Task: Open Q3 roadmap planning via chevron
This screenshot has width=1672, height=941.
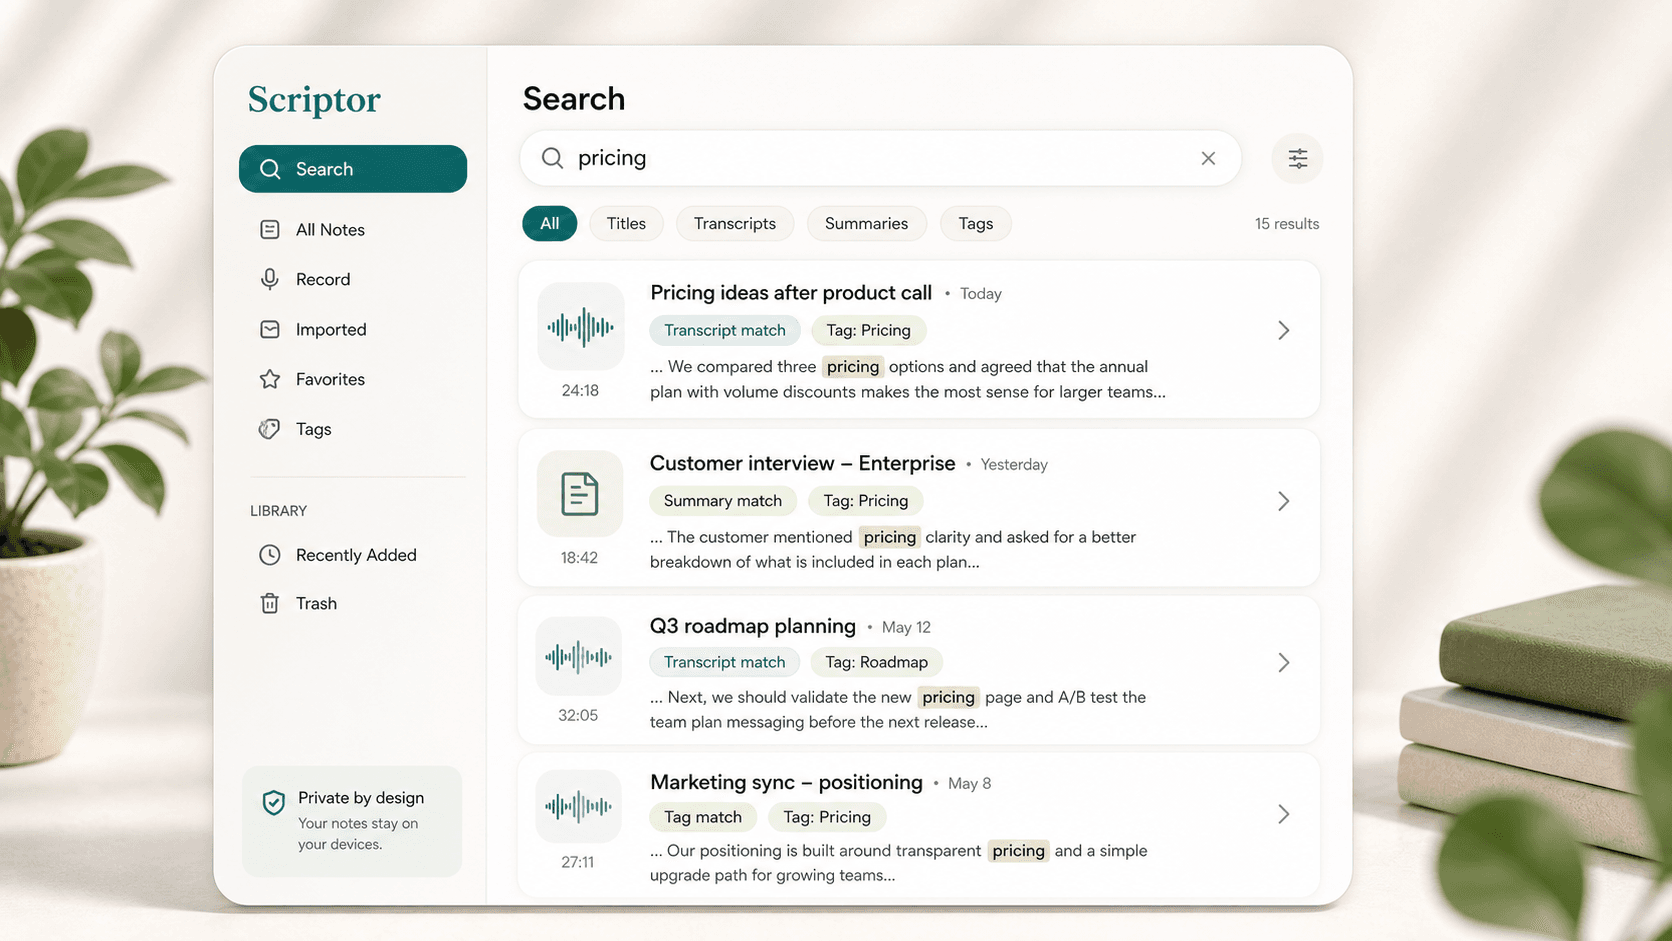Action: (1283, 663)
